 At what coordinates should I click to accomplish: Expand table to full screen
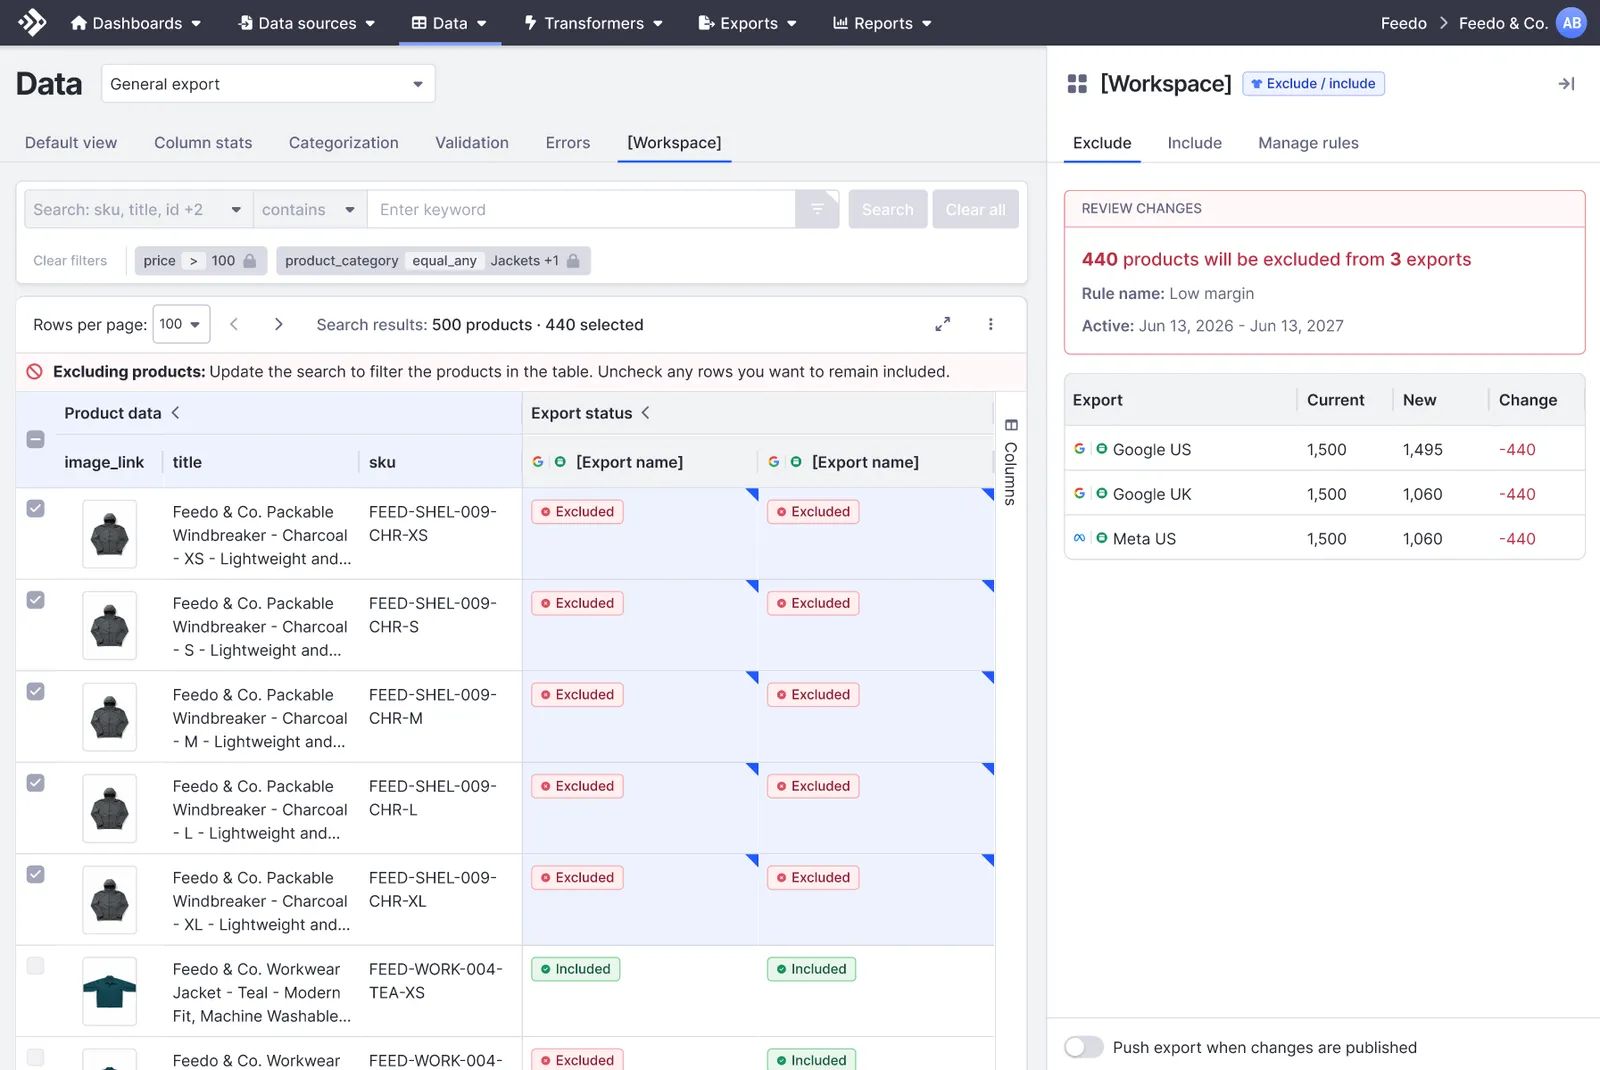[x=942, y=324]
